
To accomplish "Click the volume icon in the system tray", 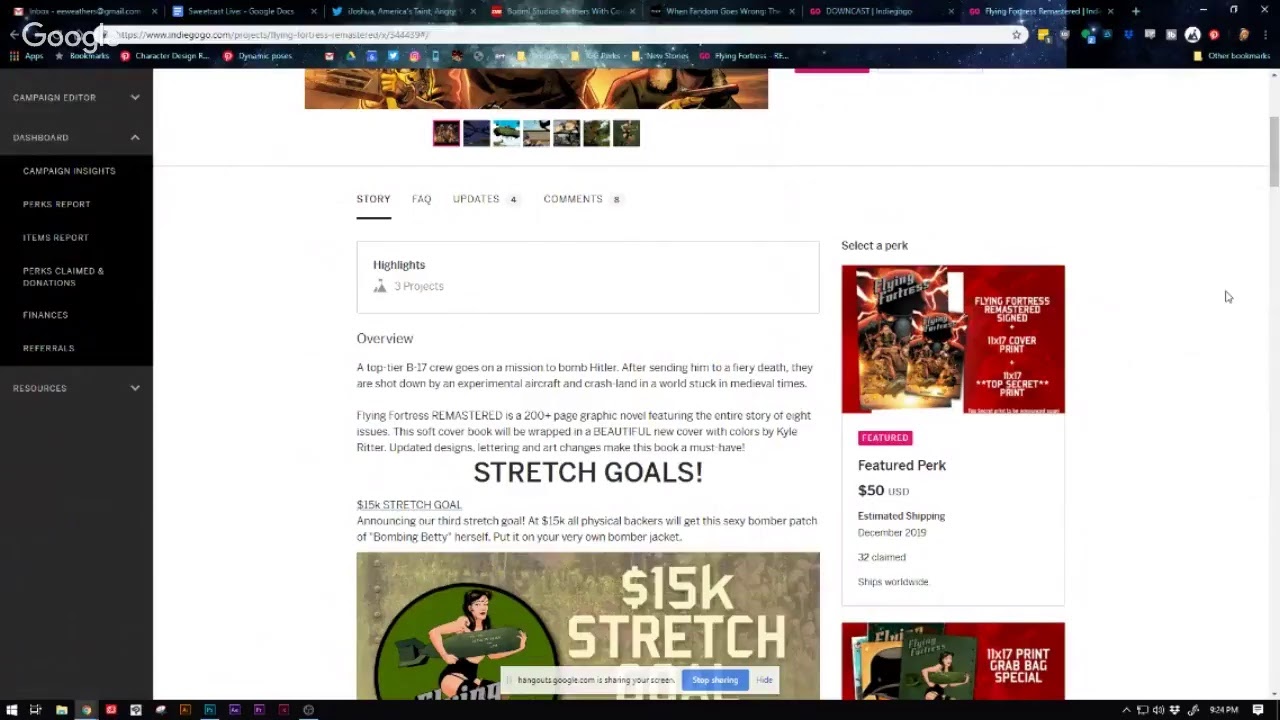I will 1158,710.
